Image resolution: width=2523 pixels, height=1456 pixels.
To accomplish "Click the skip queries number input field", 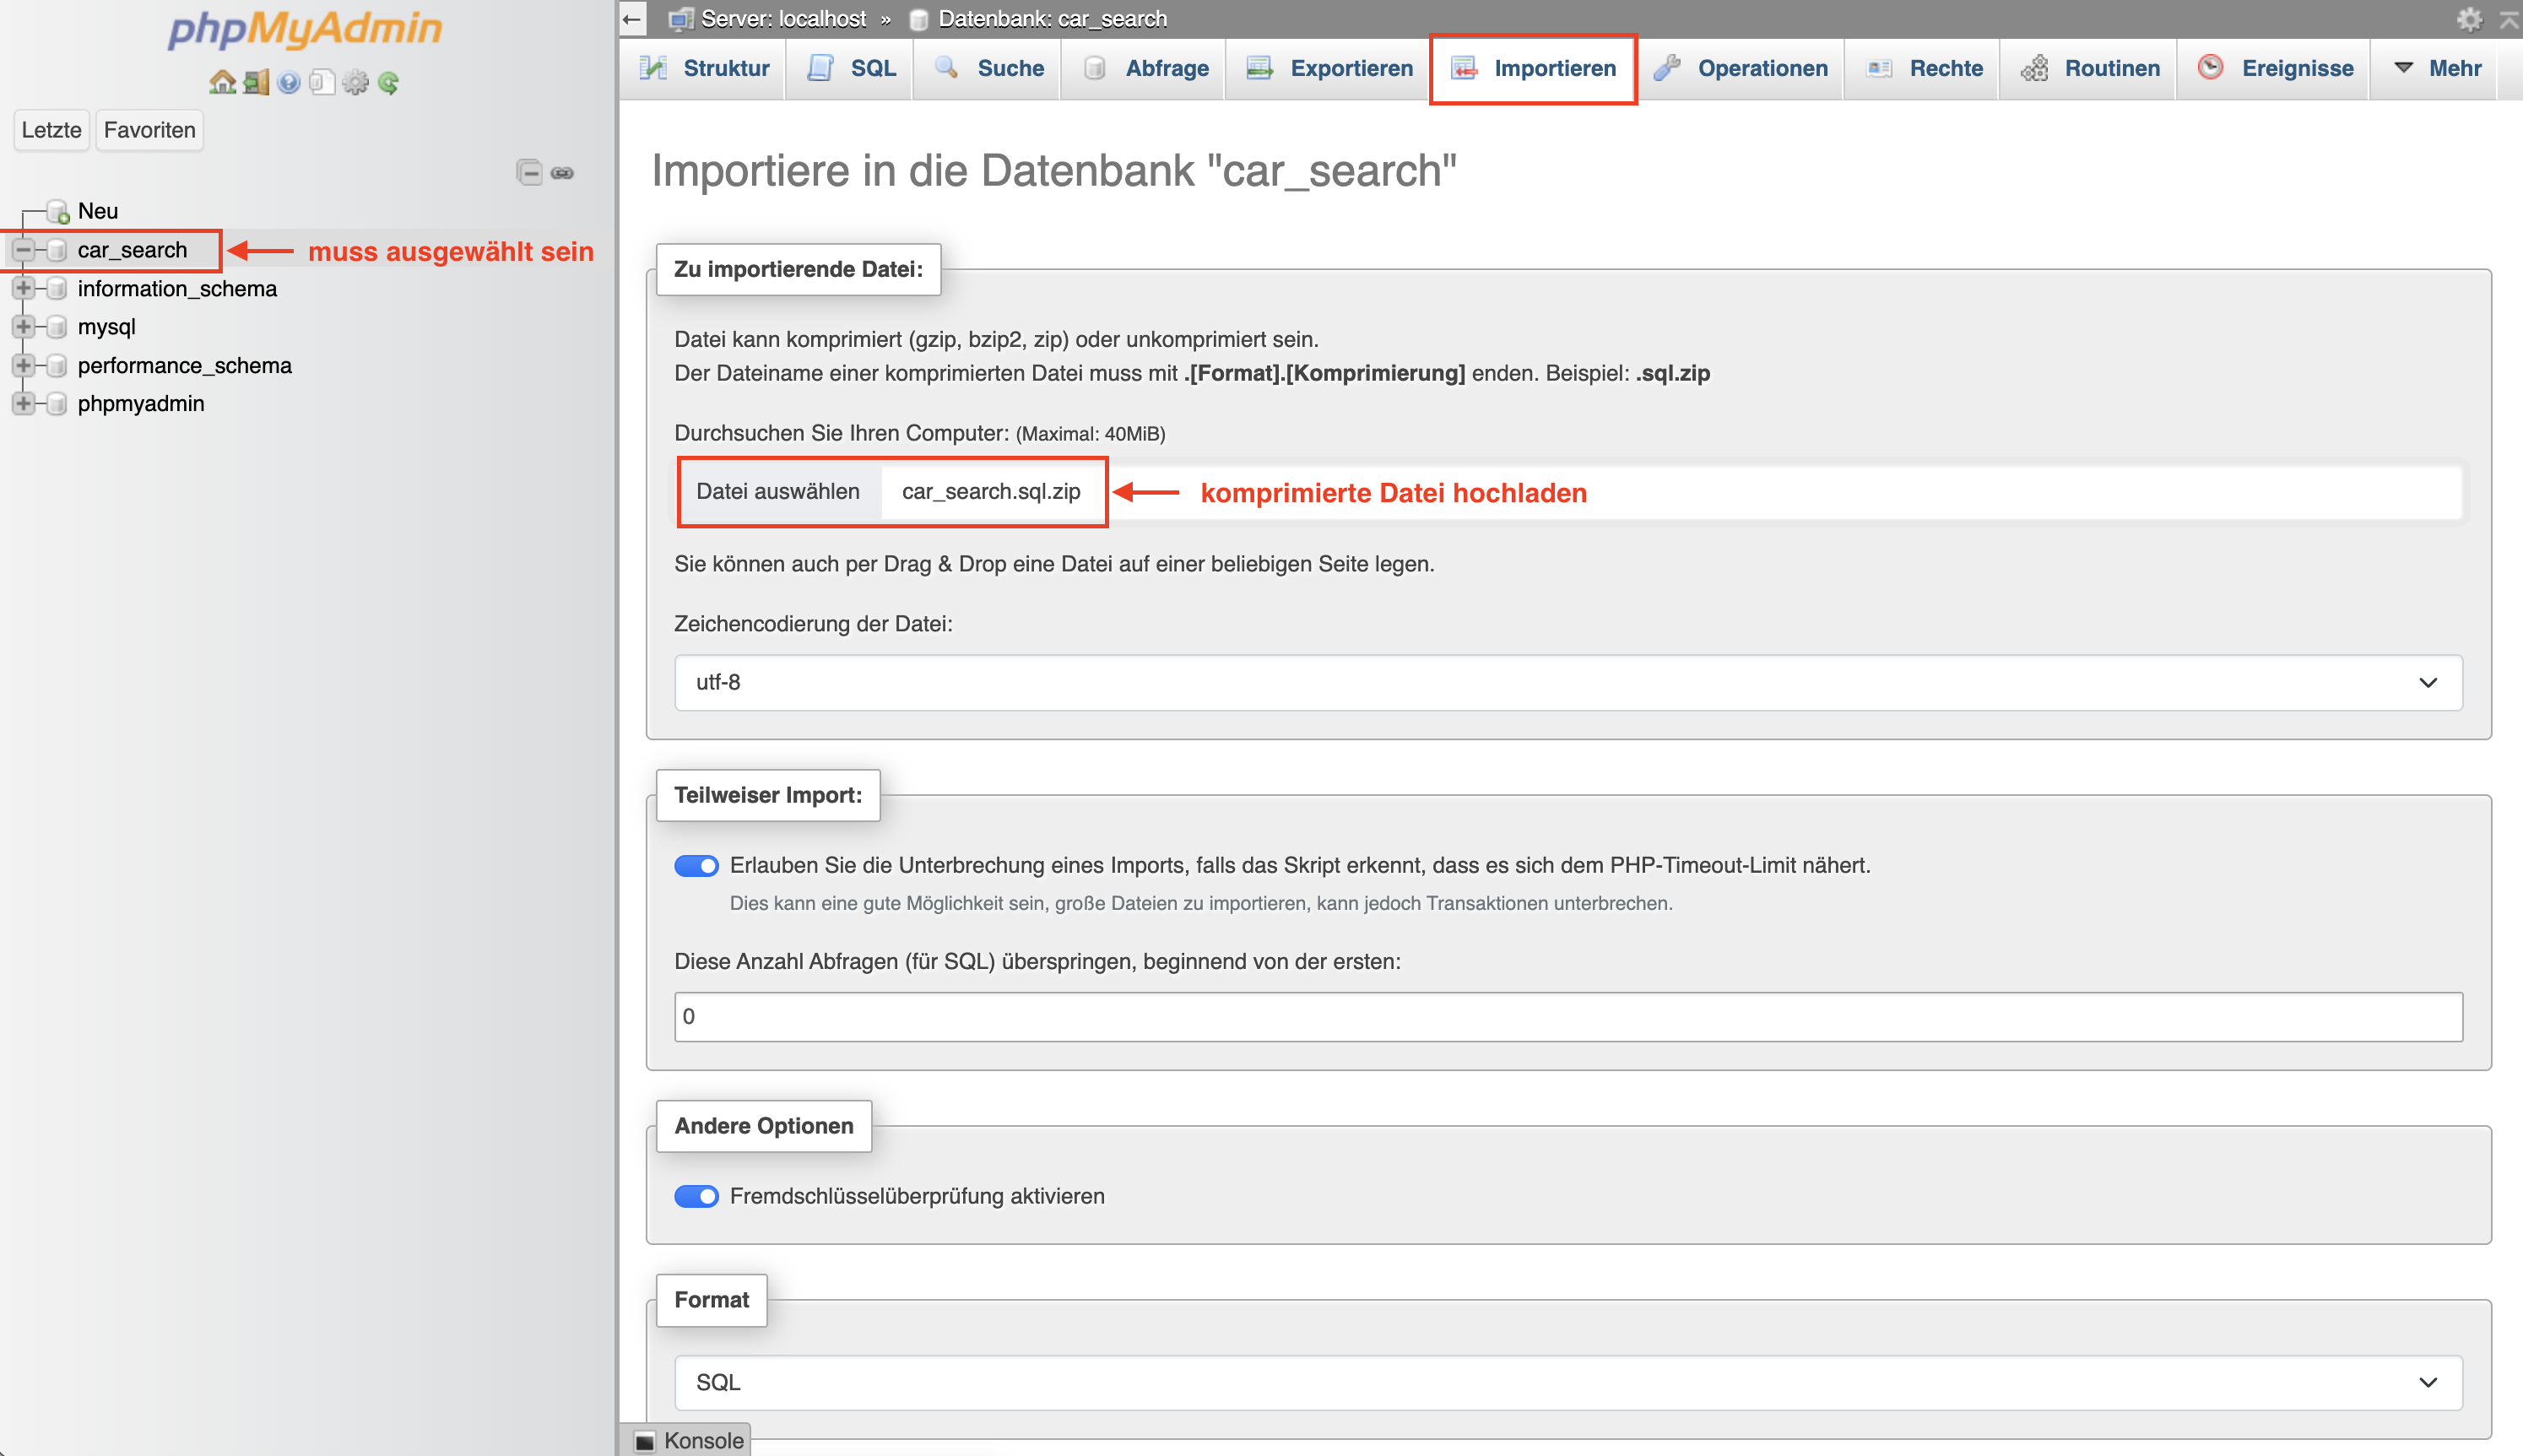I will 1567,1016.
